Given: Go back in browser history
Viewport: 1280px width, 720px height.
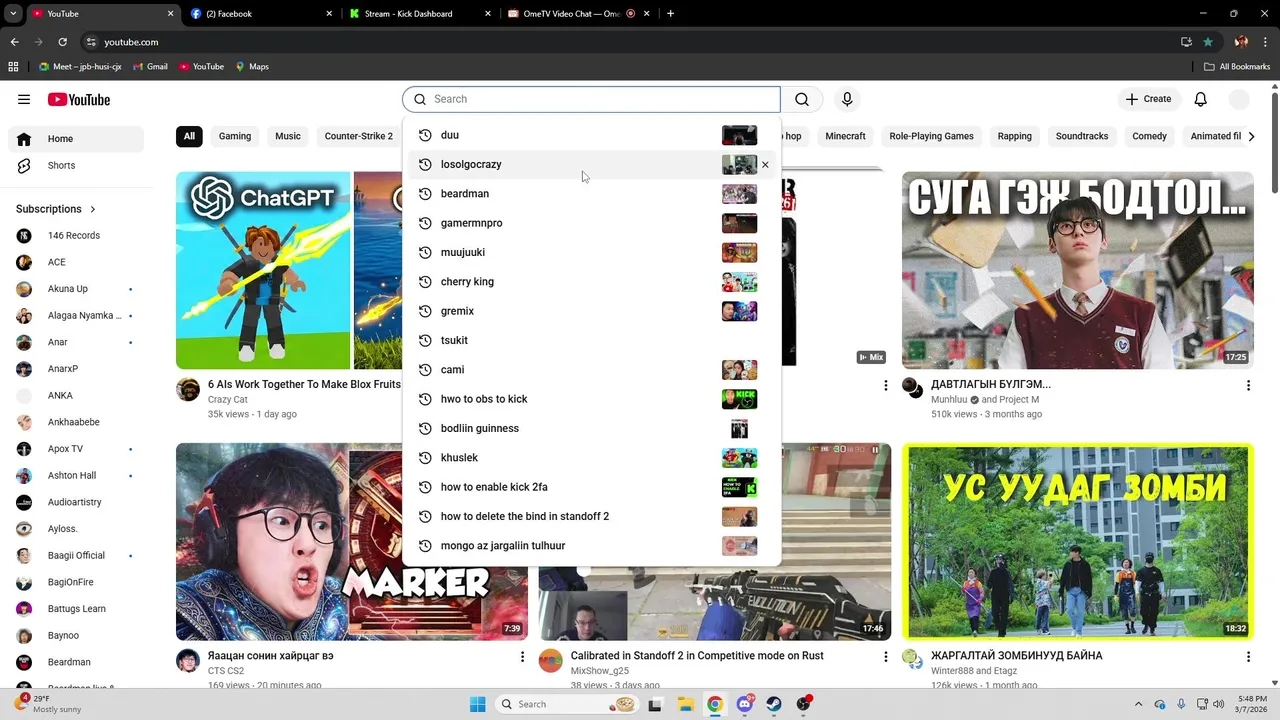Looking at the screenshot, I should [x=14, y=42].
